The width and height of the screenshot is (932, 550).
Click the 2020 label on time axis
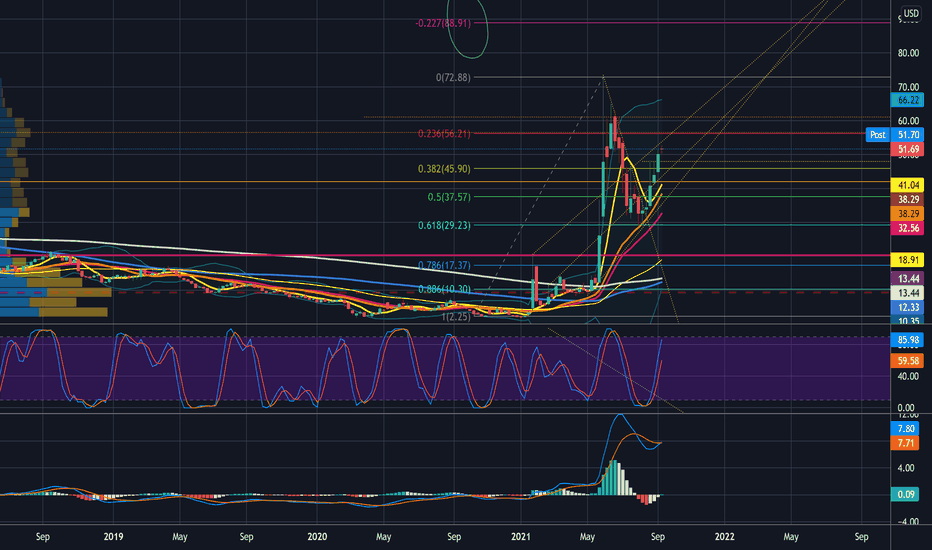(317, 536)
